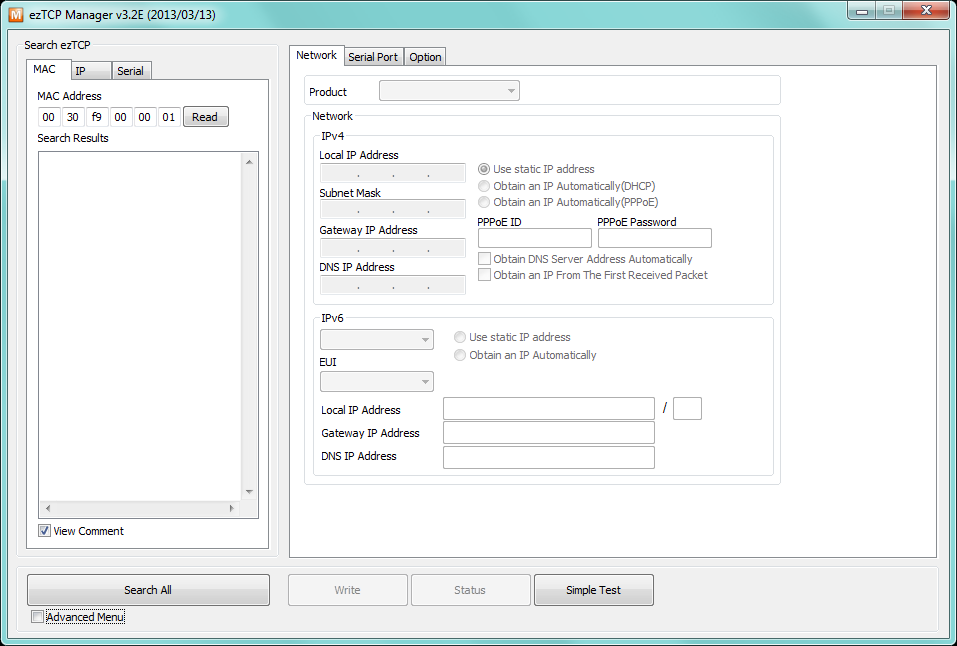Click the Subnet Mask field

point(392,209)
